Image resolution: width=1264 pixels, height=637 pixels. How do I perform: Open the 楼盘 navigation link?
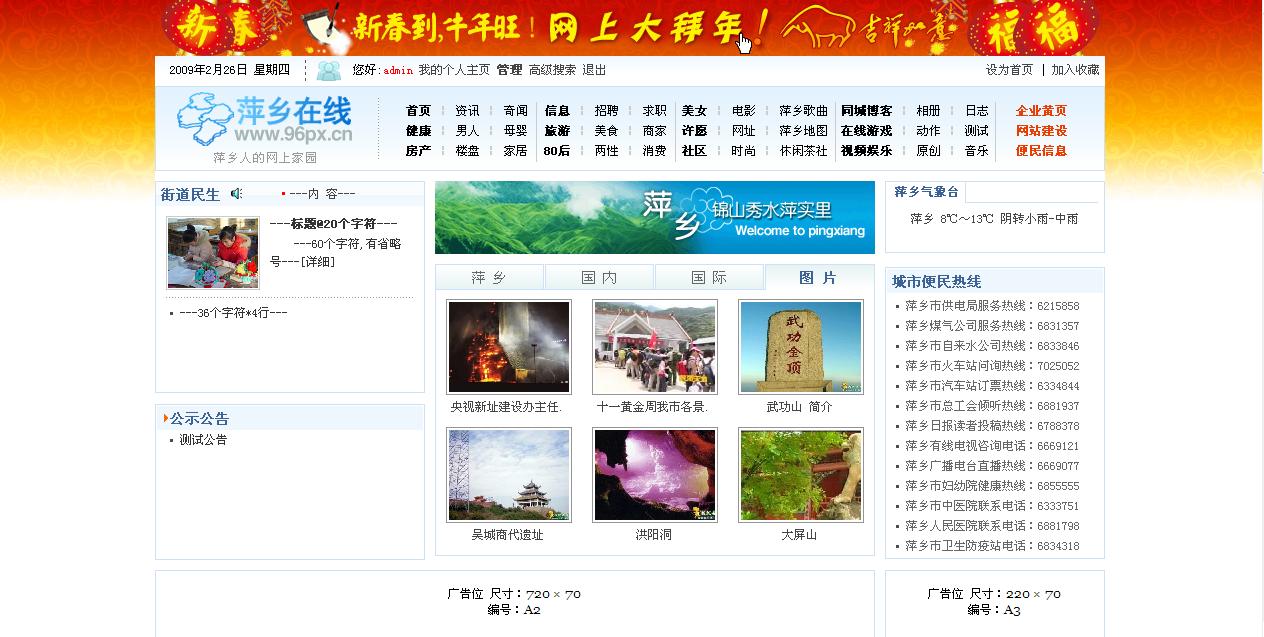tap(467, 151)
